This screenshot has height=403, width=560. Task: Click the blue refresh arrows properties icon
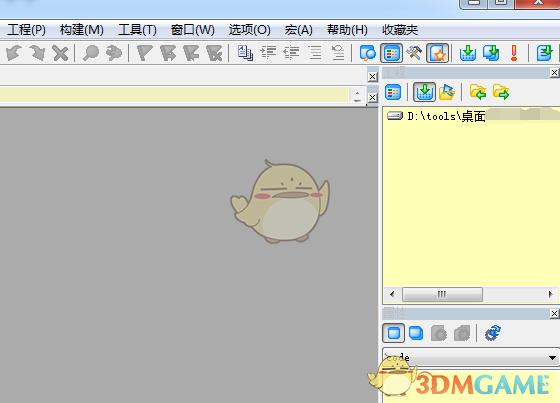493,333
